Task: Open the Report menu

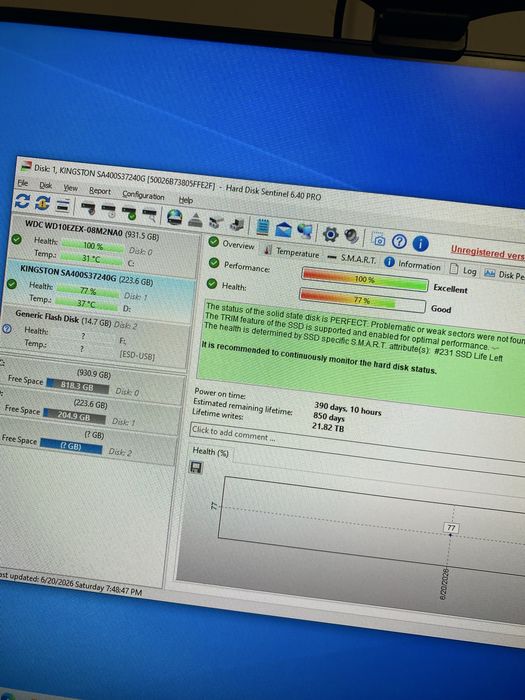Action: [100, 191]
